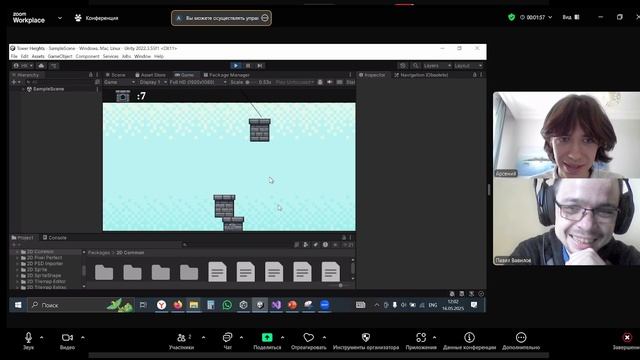Image resolution: width=640 pixels, height=360 pixels.
Task: Open the Unity global search icon
Action: tap(416, 66)
